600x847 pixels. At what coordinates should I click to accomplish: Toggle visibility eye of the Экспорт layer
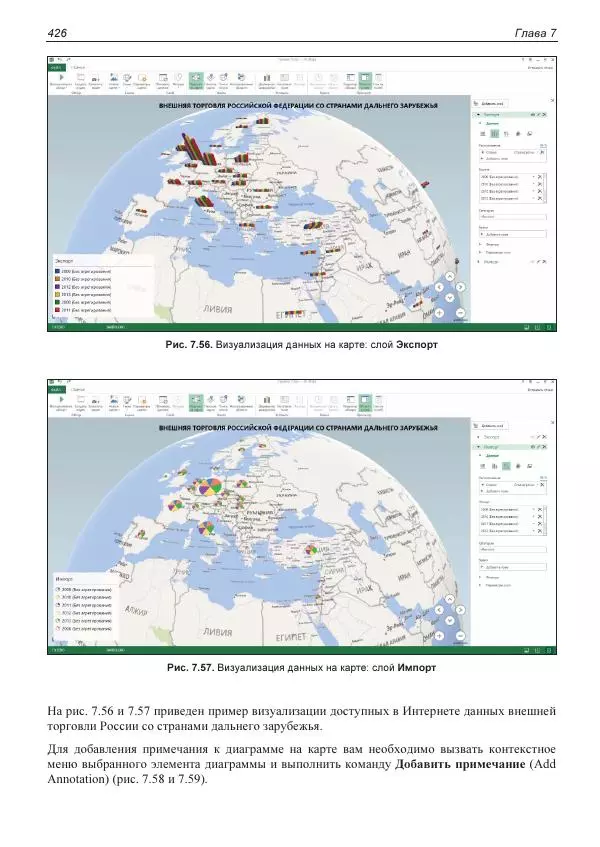click(531, 114)
